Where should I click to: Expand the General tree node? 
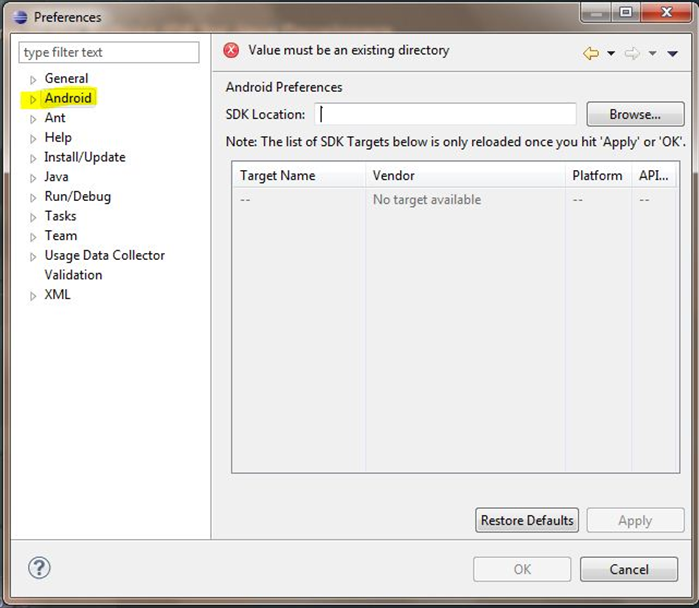33,80
